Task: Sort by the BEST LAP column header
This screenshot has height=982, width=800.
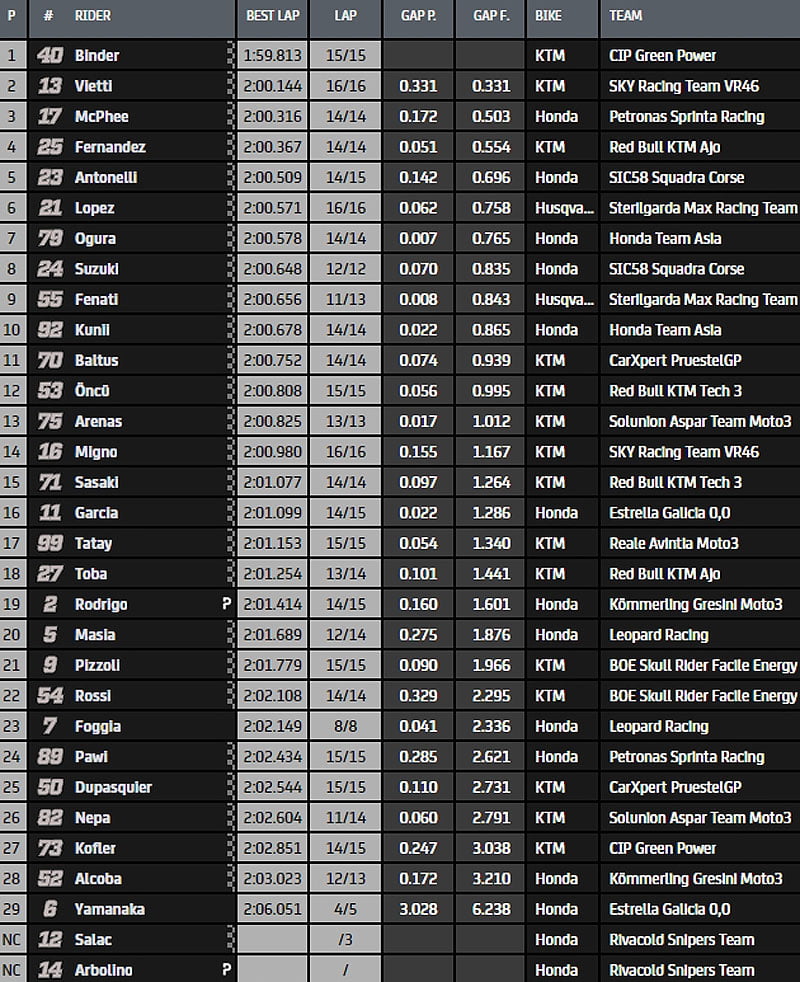Action: click(270, 16)
